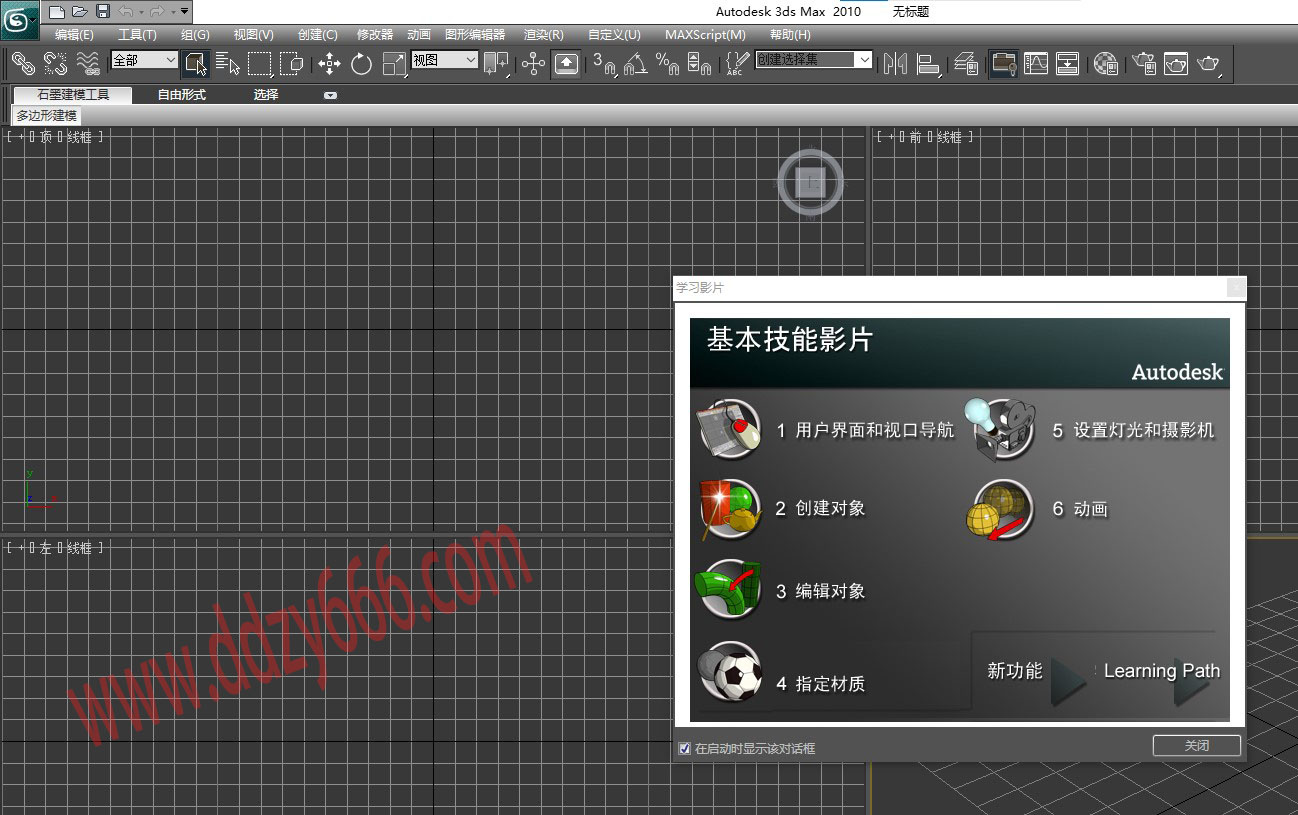1298x815 pixels.
Task: Open the Redo history dropdown arrow
Action: 172,12
